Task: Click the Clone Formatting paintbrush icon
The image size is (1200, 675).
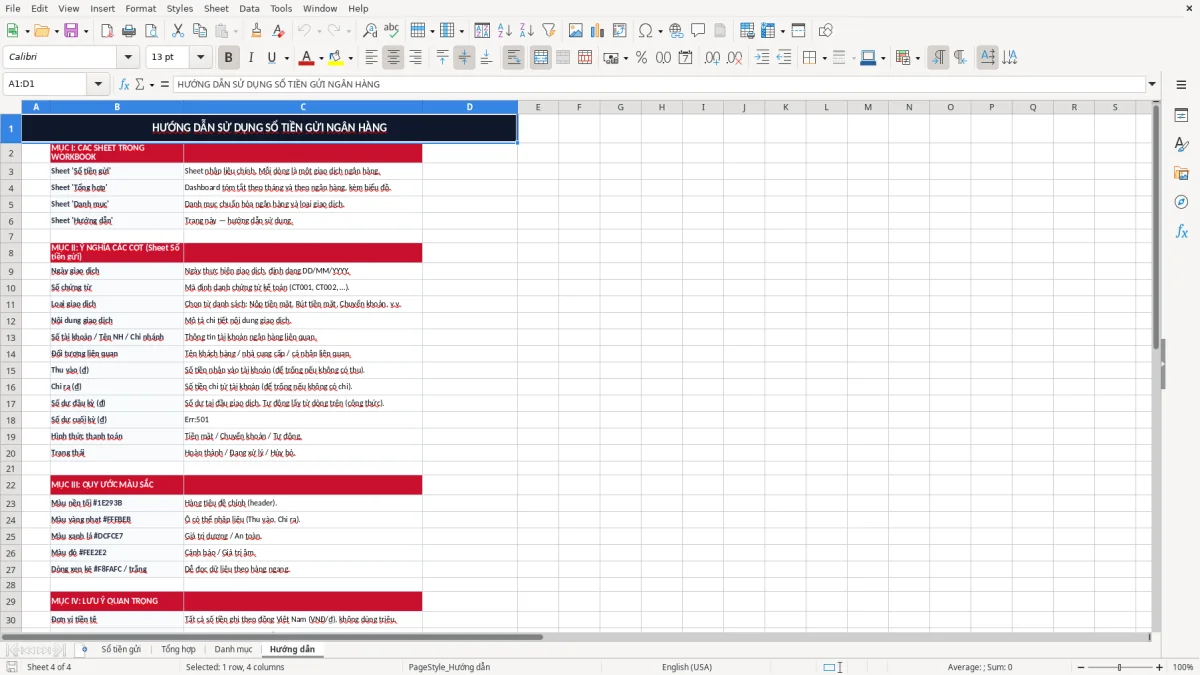Action: point(257,31)
